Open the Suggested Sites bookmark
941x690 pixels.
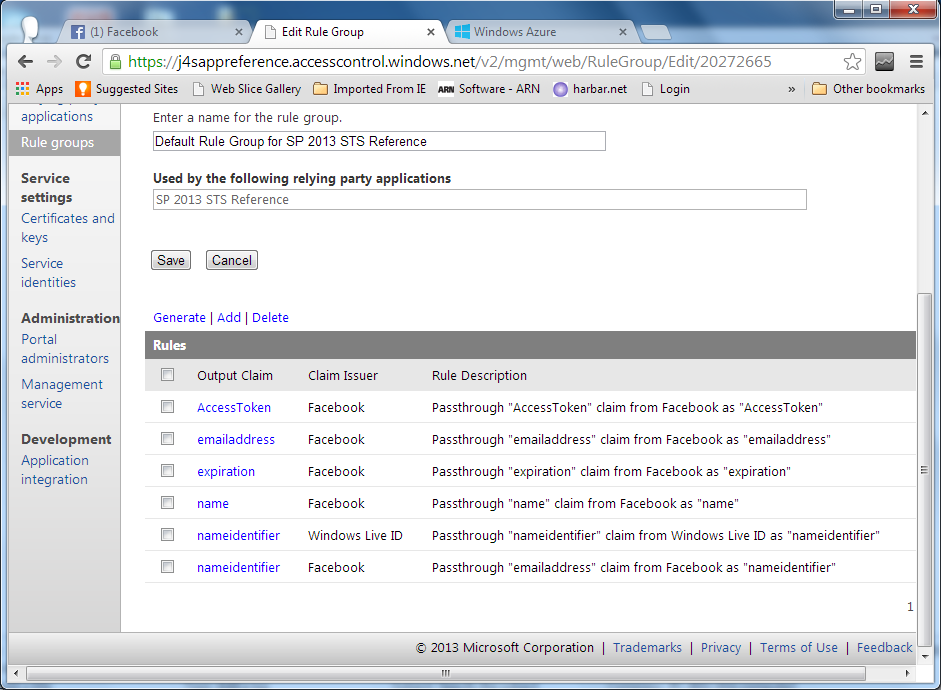pyautogui.click(x=127, y=89)
